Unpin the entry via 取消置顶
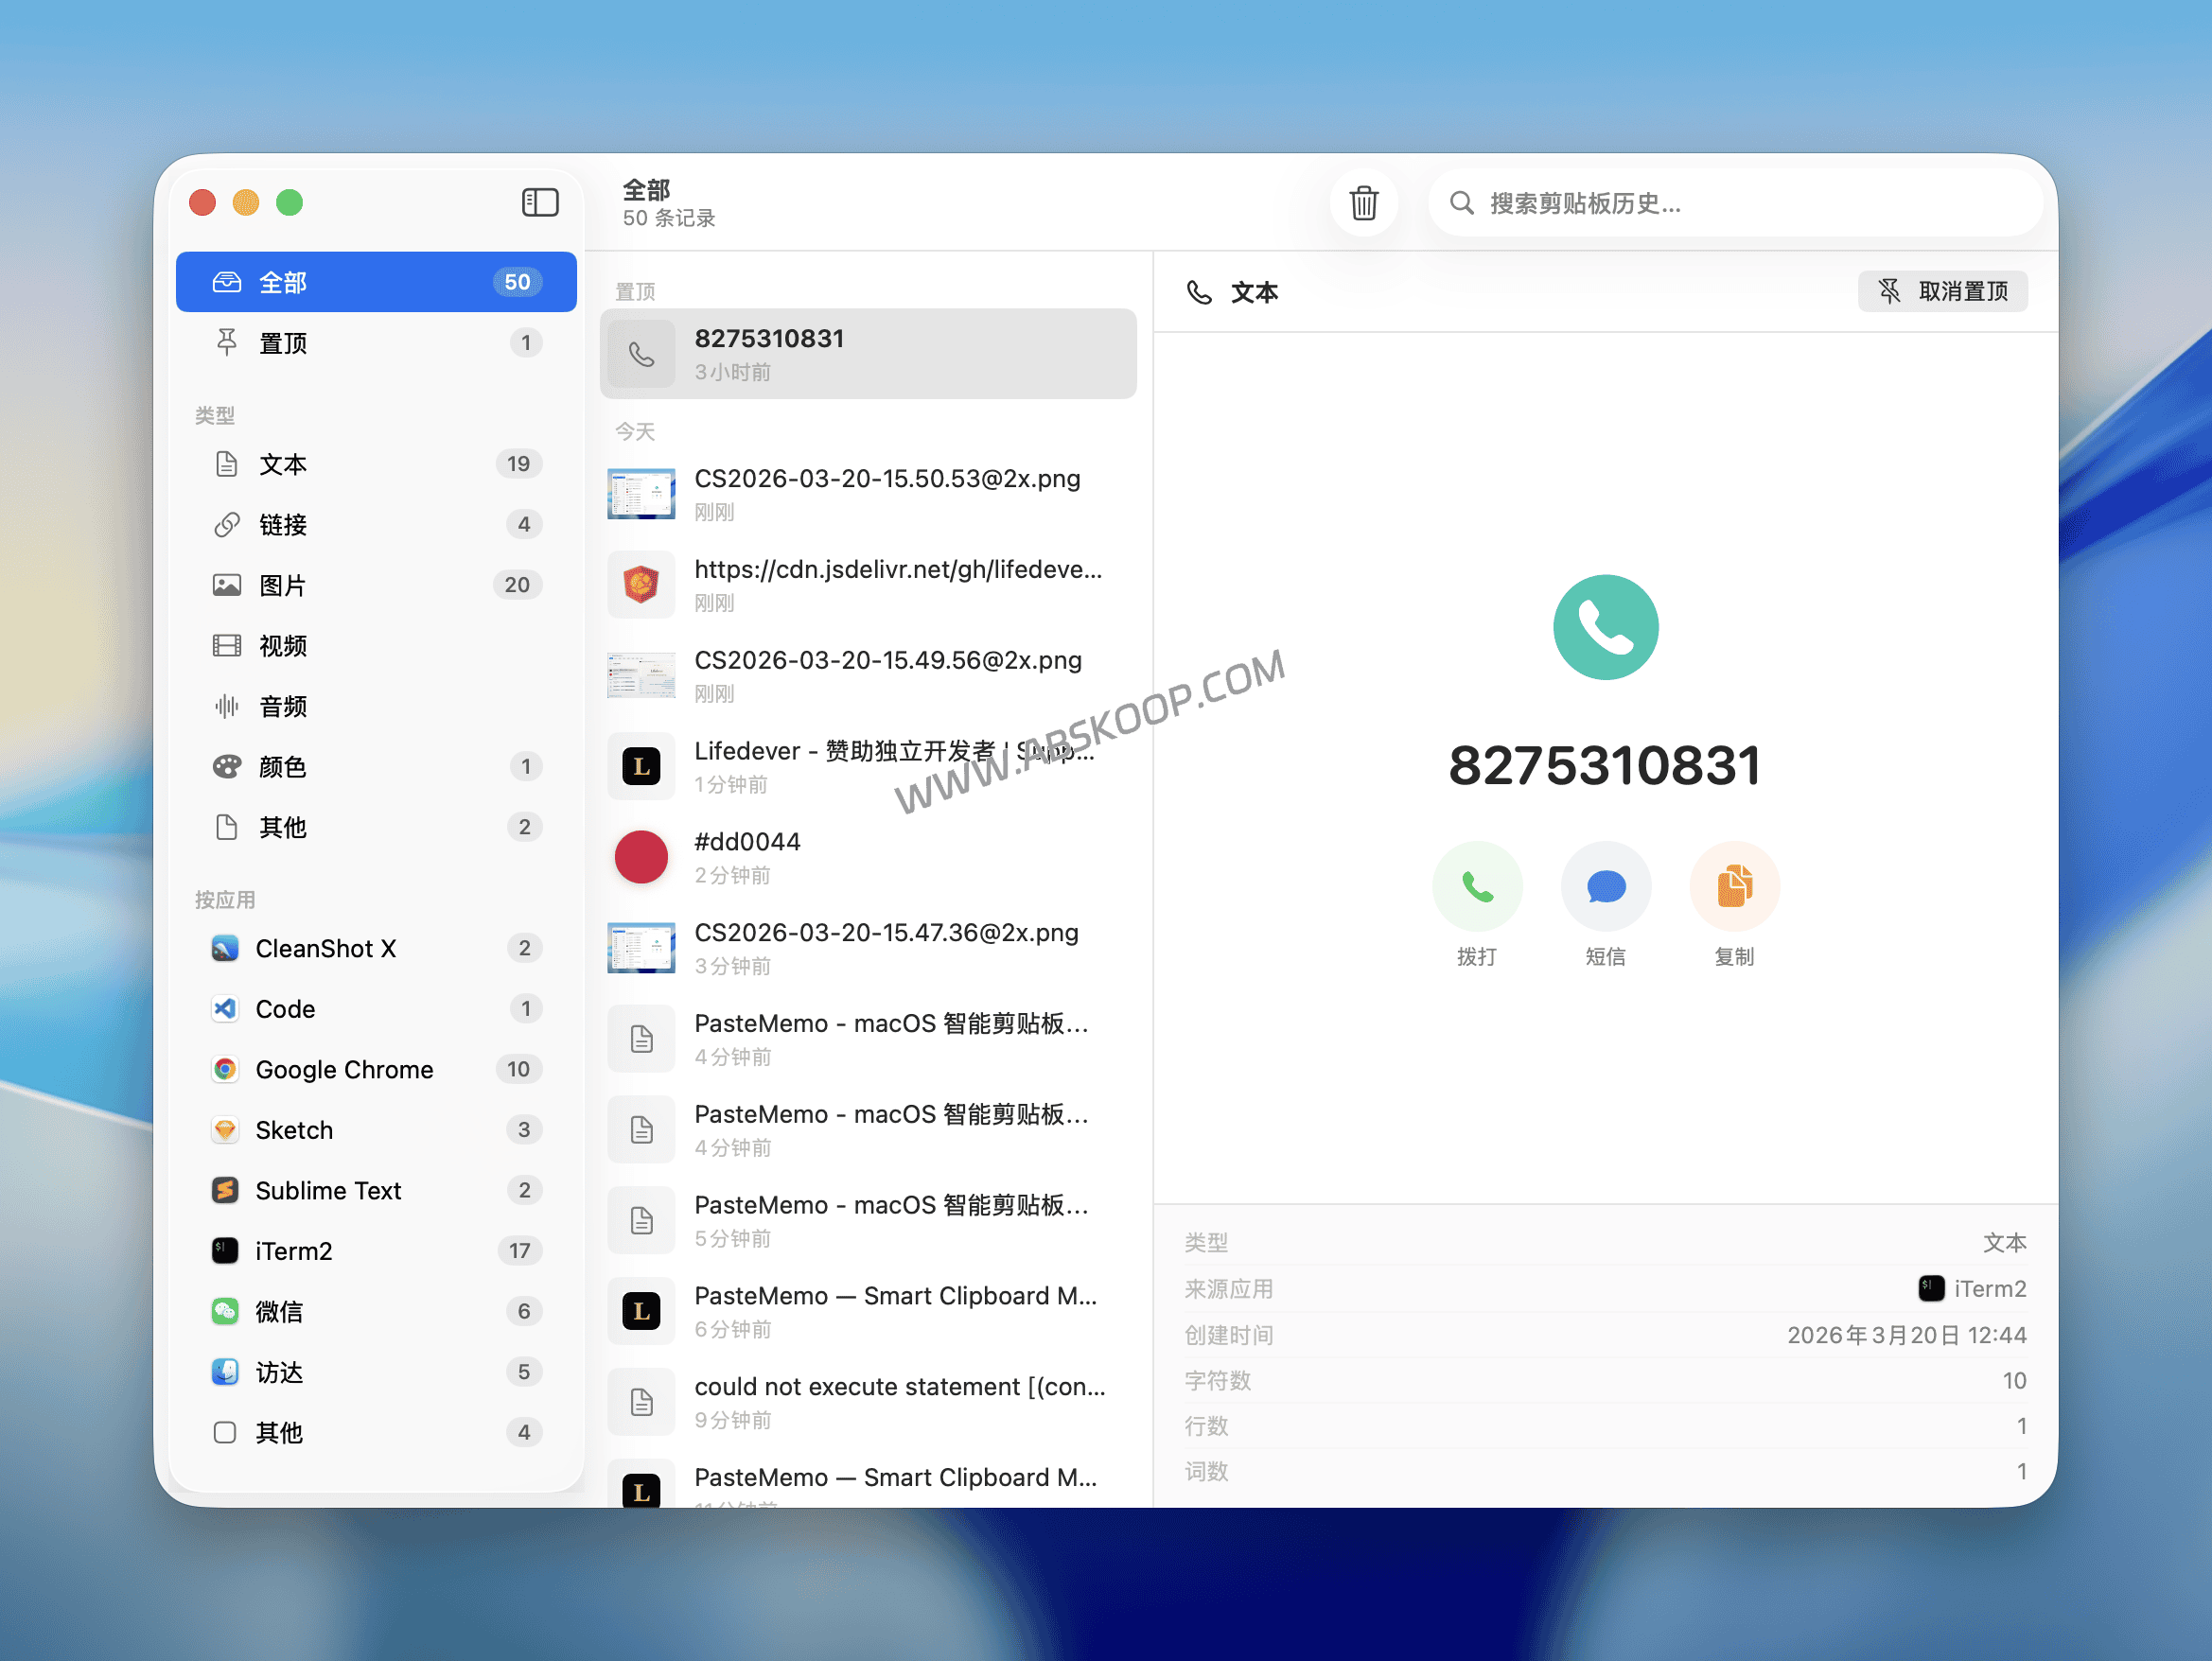This screenshot has height=1661, width=2212. coord(1941,291)
